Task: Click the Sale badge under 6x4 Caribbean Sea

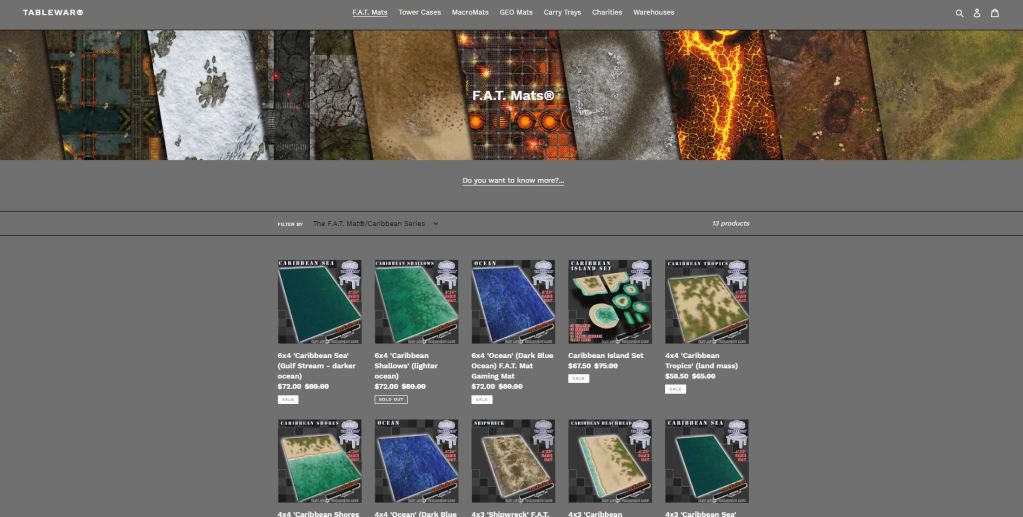Action: tap(288, 399)
